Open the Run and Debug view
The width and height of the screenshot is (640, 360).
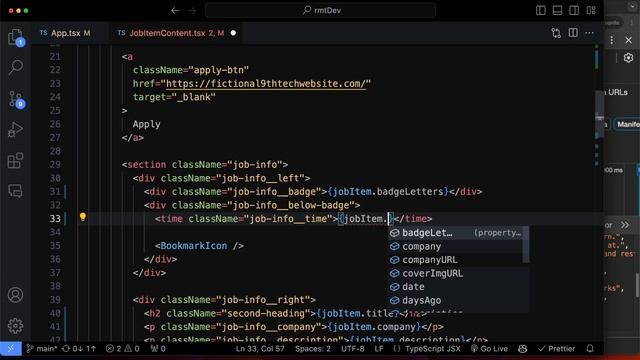pos(16,130)
